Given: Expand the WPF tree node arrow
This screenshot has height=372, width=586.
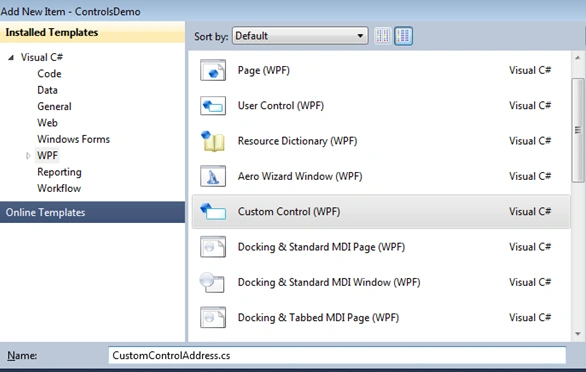Looking at the screenshot, I should (x=28, y=156).
